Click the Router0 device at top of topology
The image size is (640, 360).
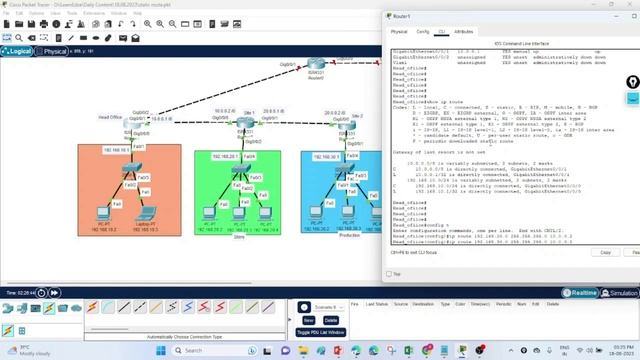316,64
